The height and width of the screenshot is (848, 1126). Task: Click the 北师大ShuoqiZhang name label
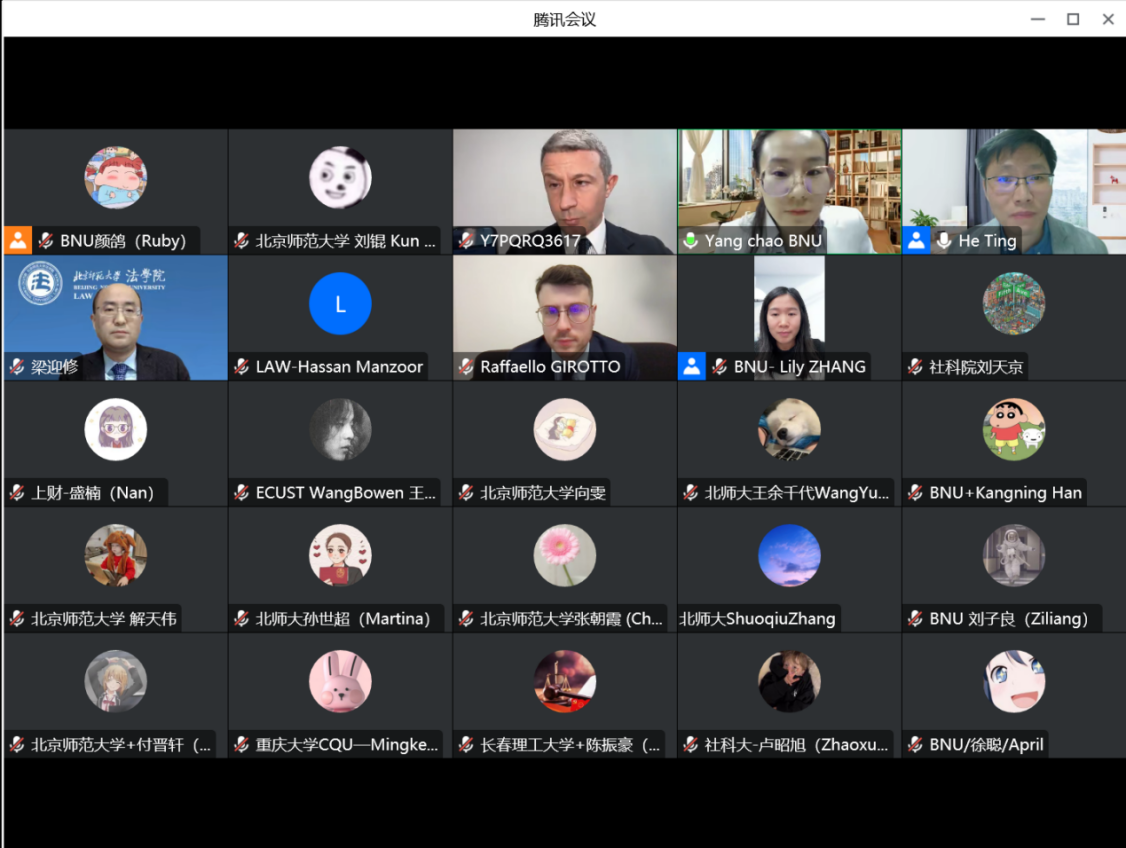click(758, 619)
